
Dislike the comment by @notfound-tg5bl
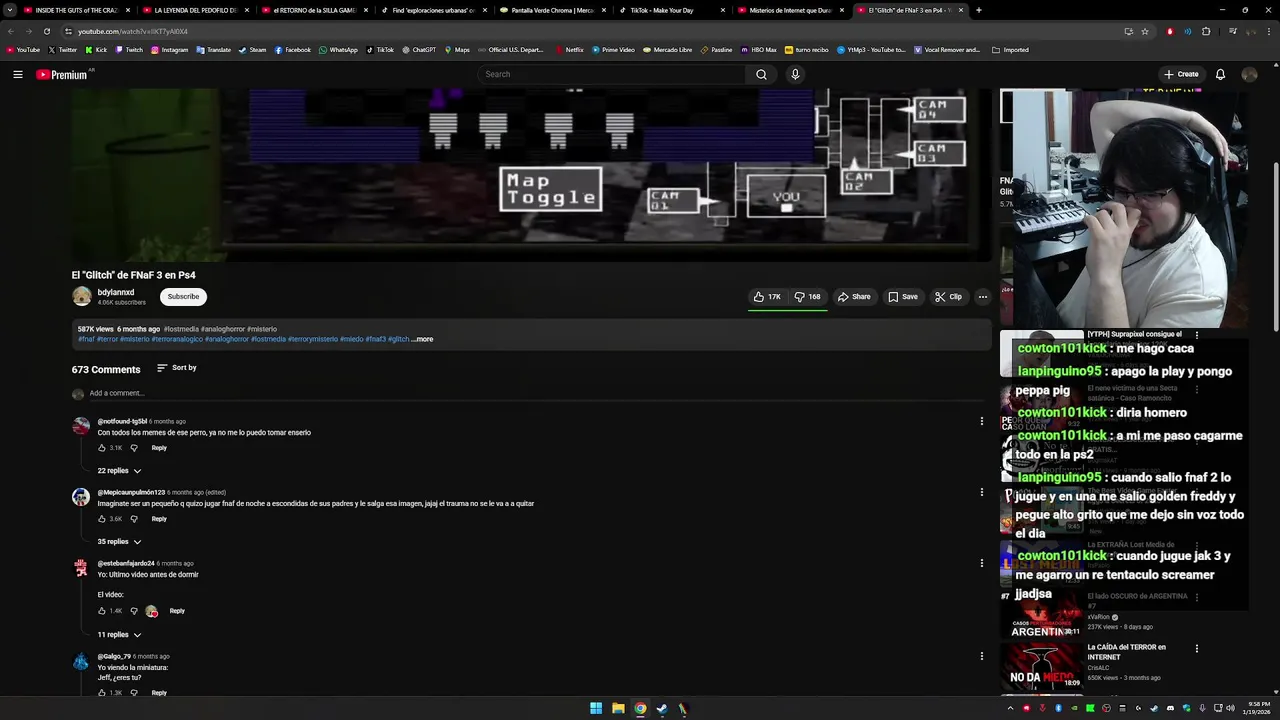pyautogui.click(x=134, y=448)
